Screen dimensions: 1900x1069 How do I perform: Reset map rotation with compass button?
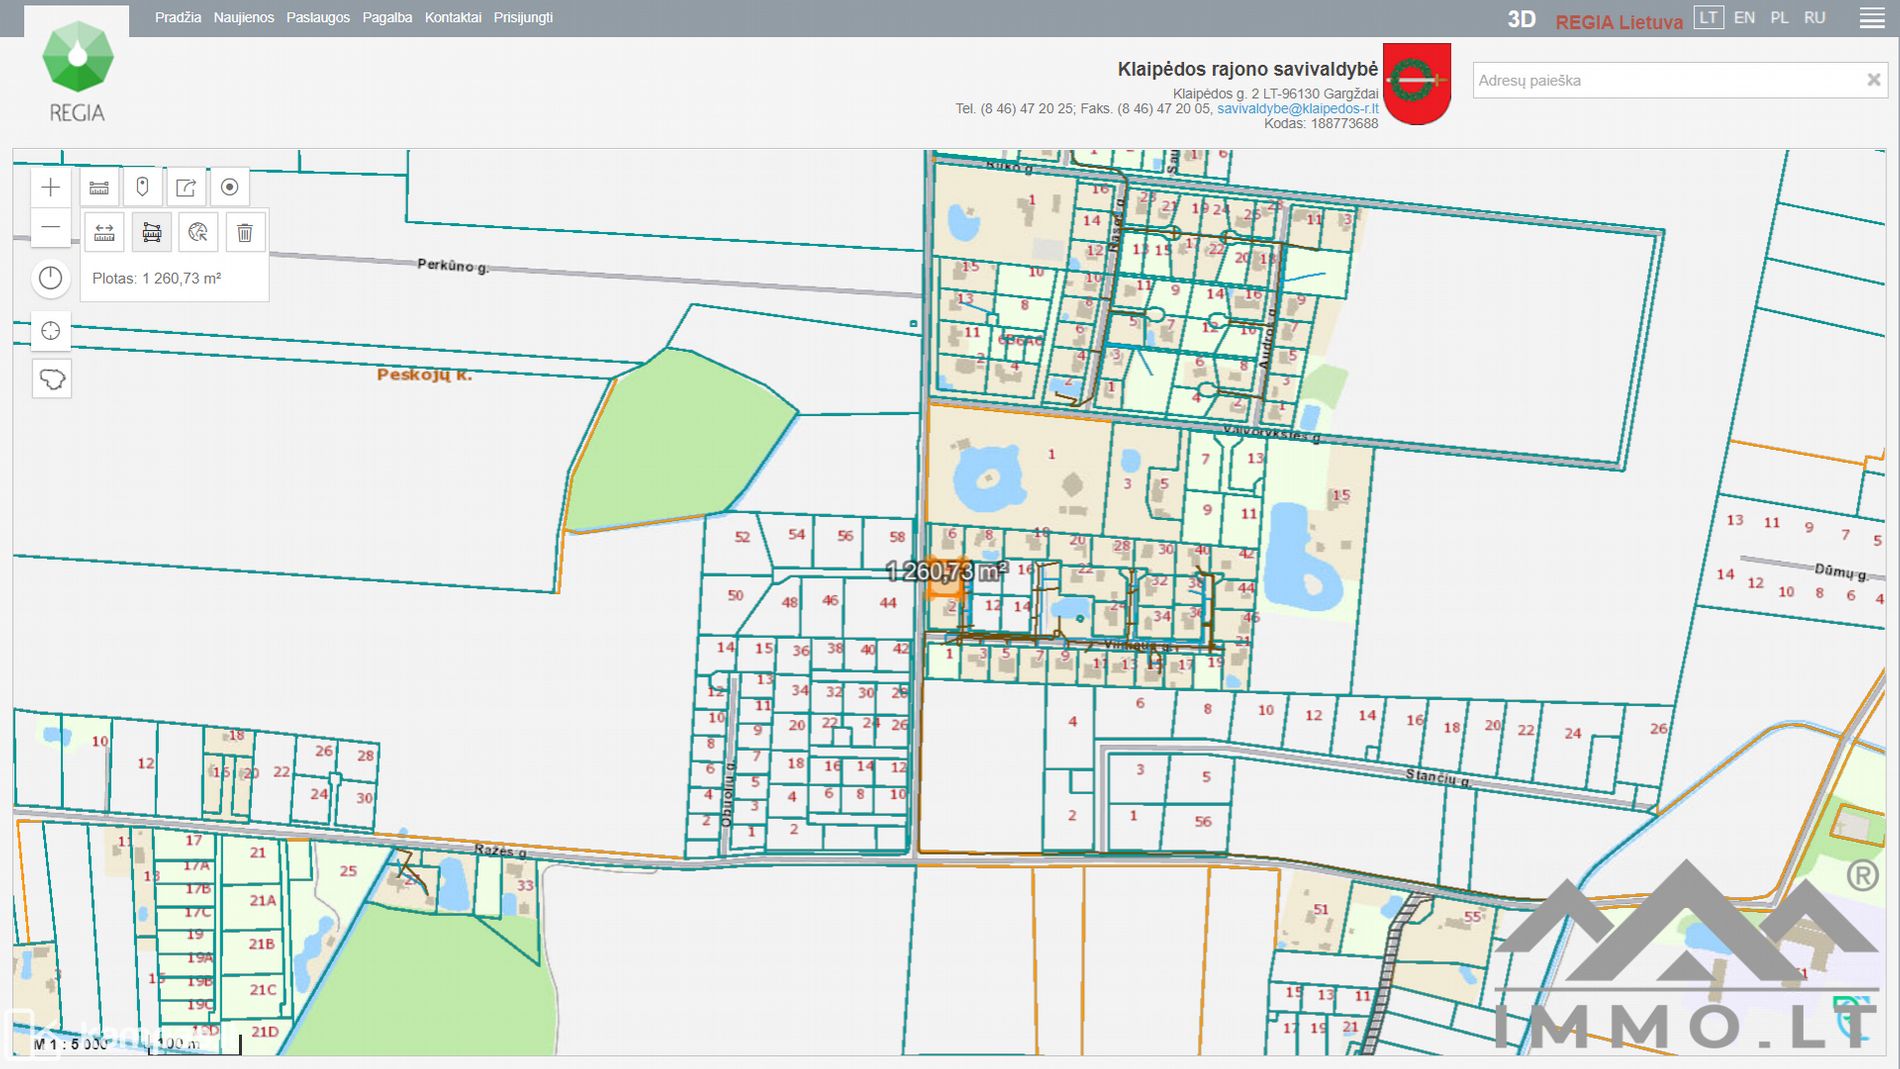pyautogui.click(x=51, y=278)
